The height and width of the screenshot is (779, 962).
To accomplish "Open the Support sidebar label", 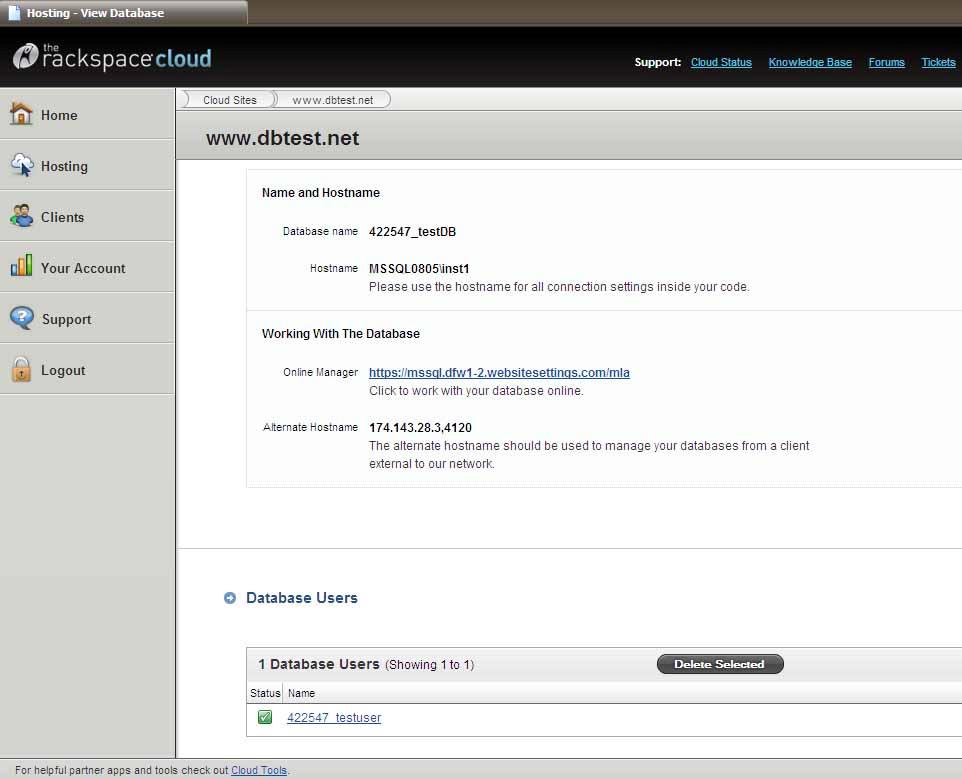I will click(66, 320).
